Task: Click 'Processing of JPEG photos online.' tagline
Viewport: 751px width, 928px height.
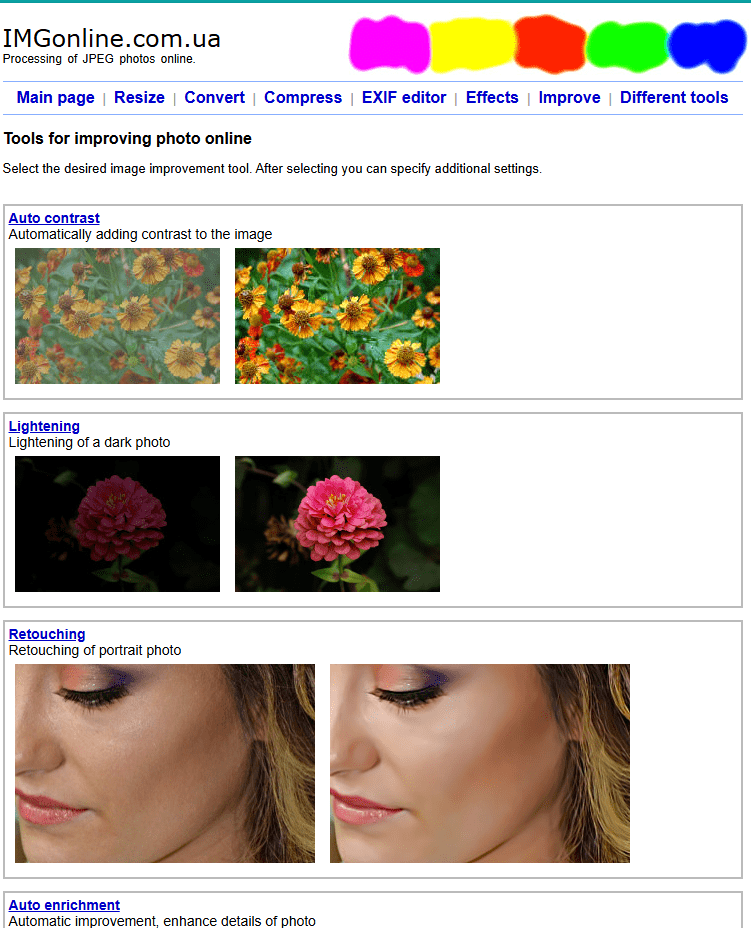Action: click(99, 59)
